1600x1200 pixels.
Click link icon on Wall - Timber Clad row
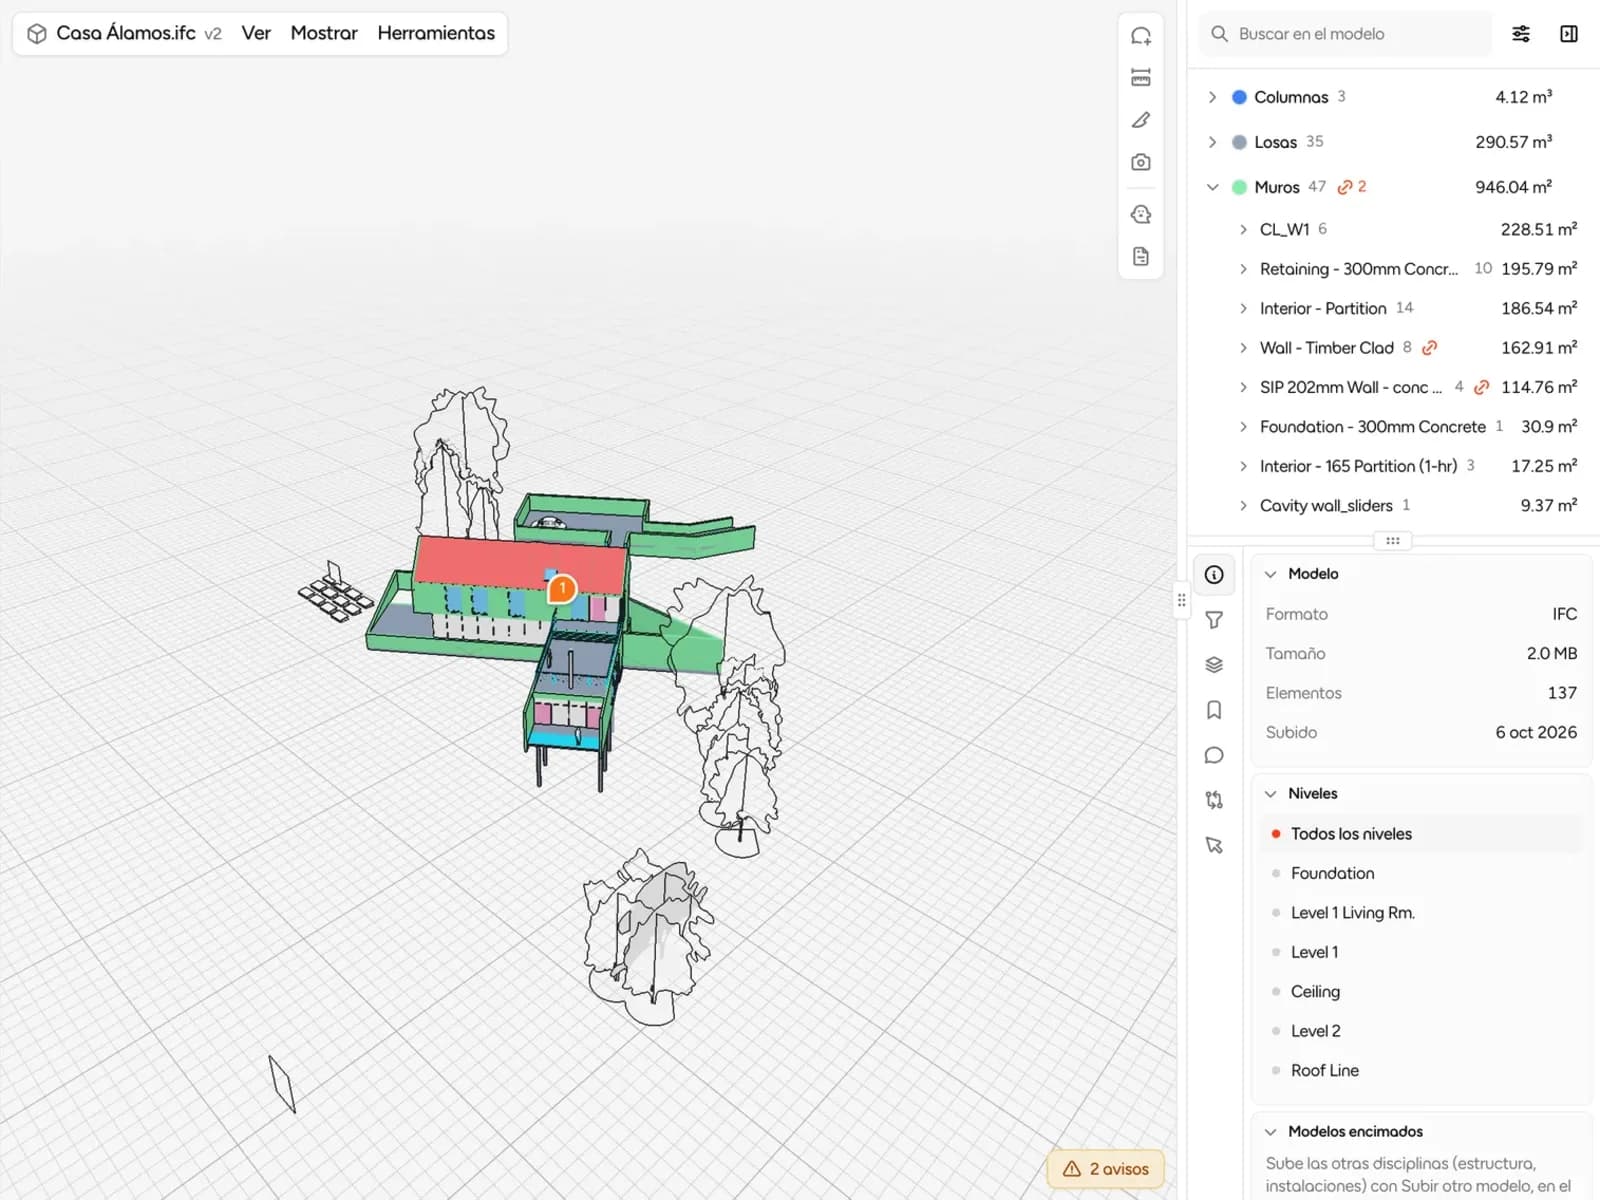tap(1430, 348)
